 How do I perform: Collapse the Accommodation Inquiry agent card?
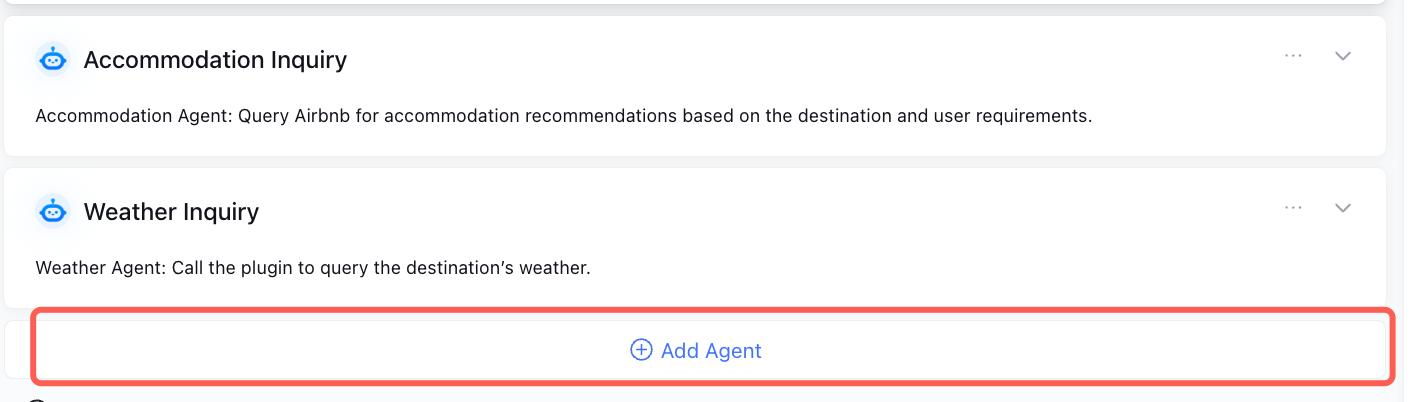tap(1343, 56)
